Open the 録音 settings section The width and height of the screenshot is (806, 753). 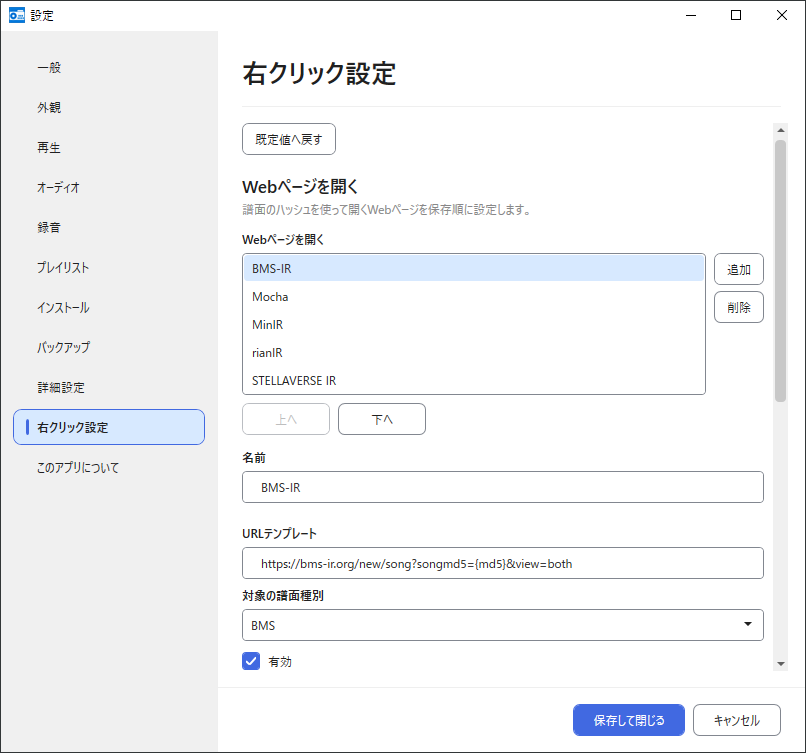click(108, 227)
